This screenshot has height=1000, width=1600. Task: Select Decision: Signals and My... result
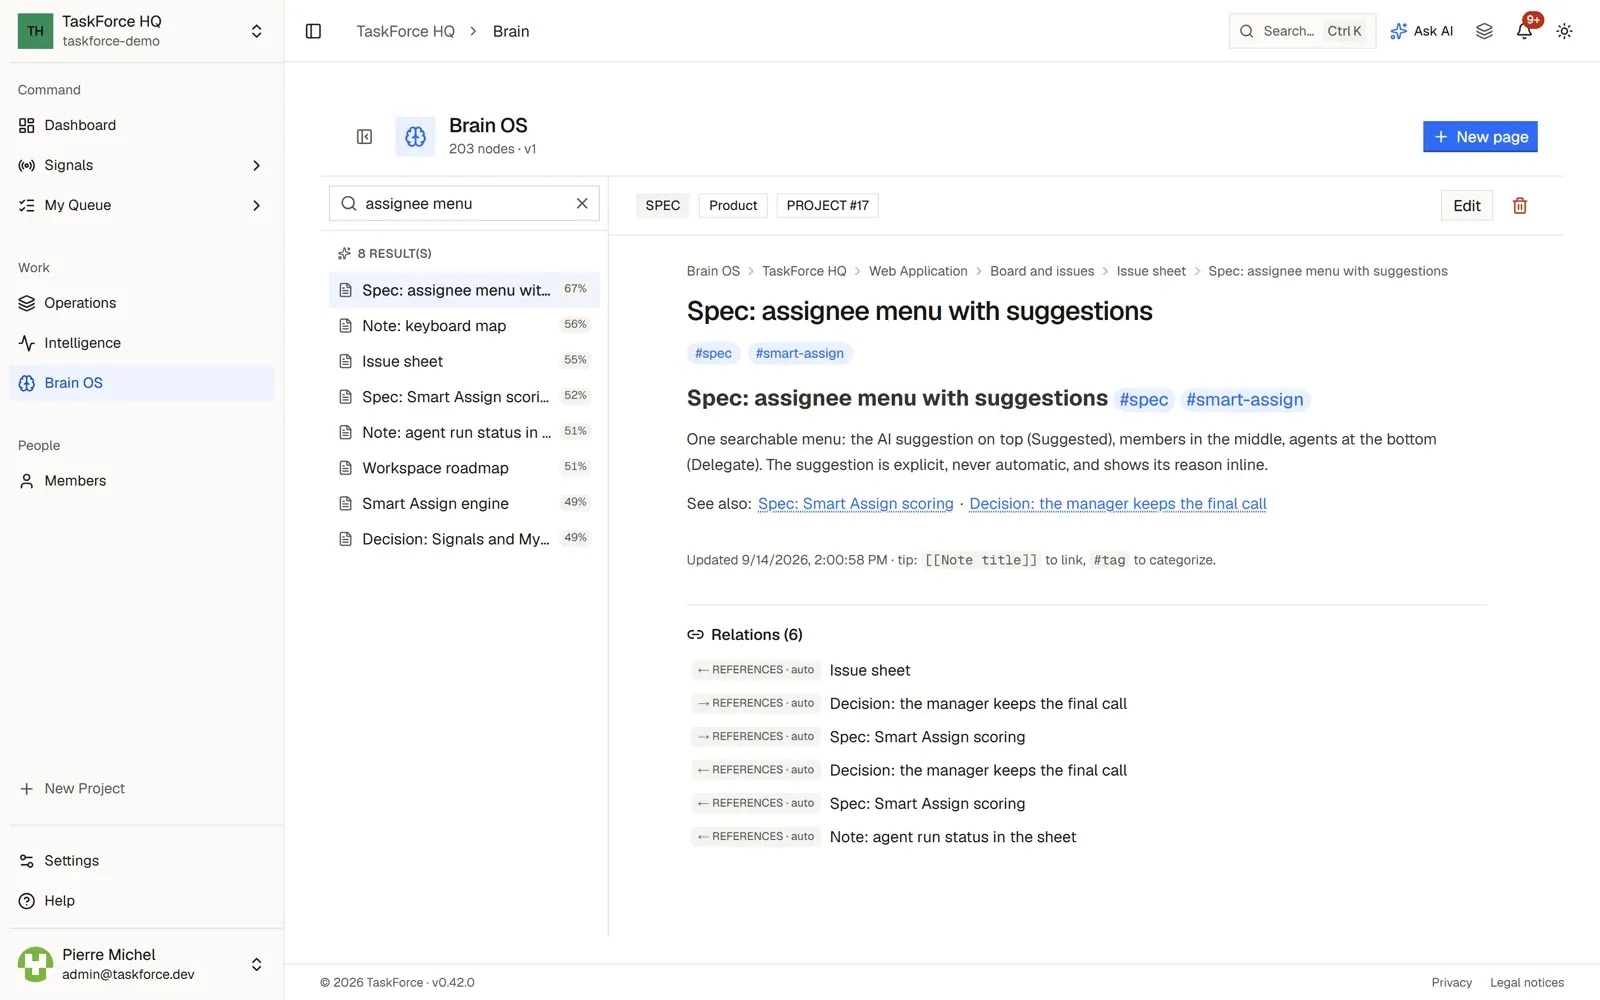pos(464,539)
